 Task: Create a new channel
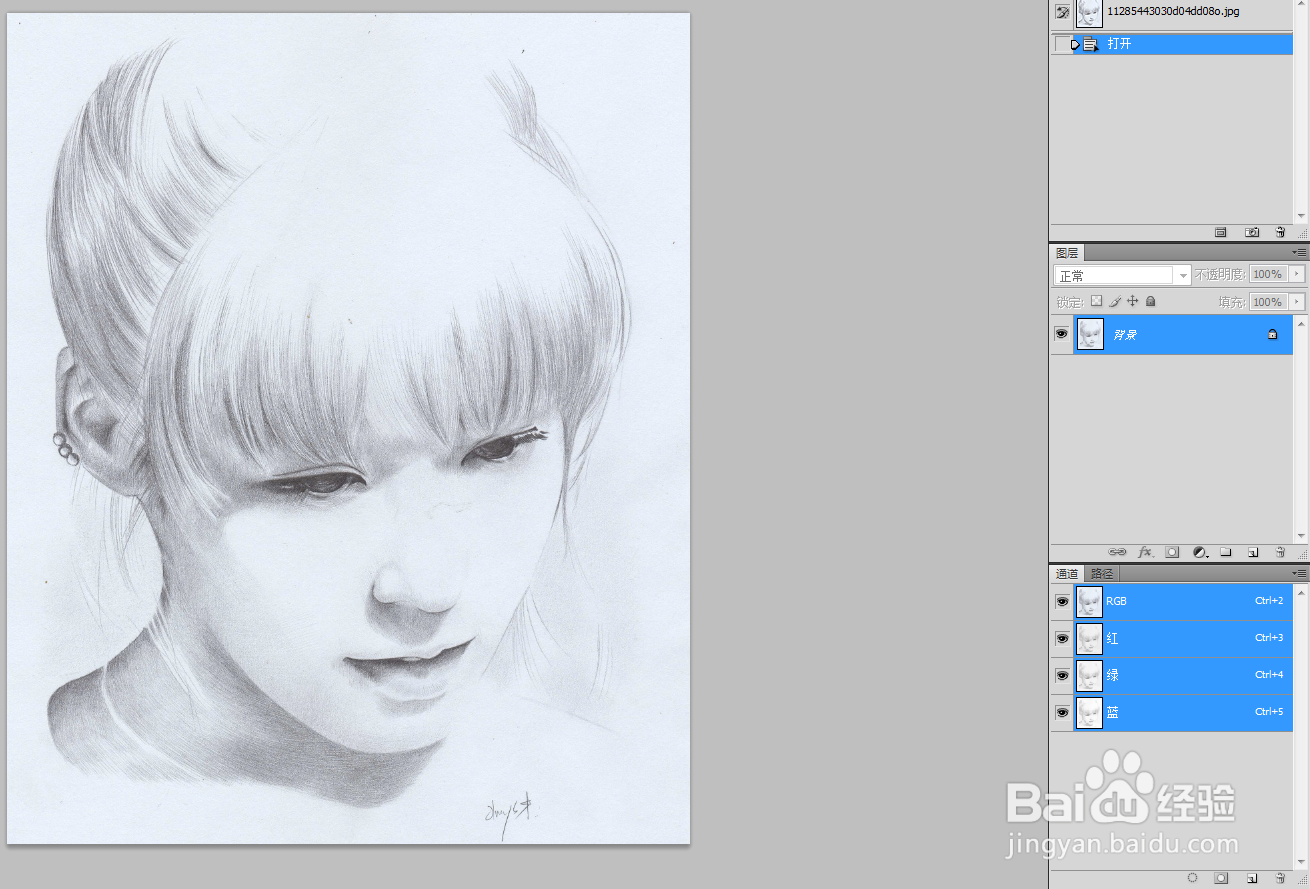1252,878
